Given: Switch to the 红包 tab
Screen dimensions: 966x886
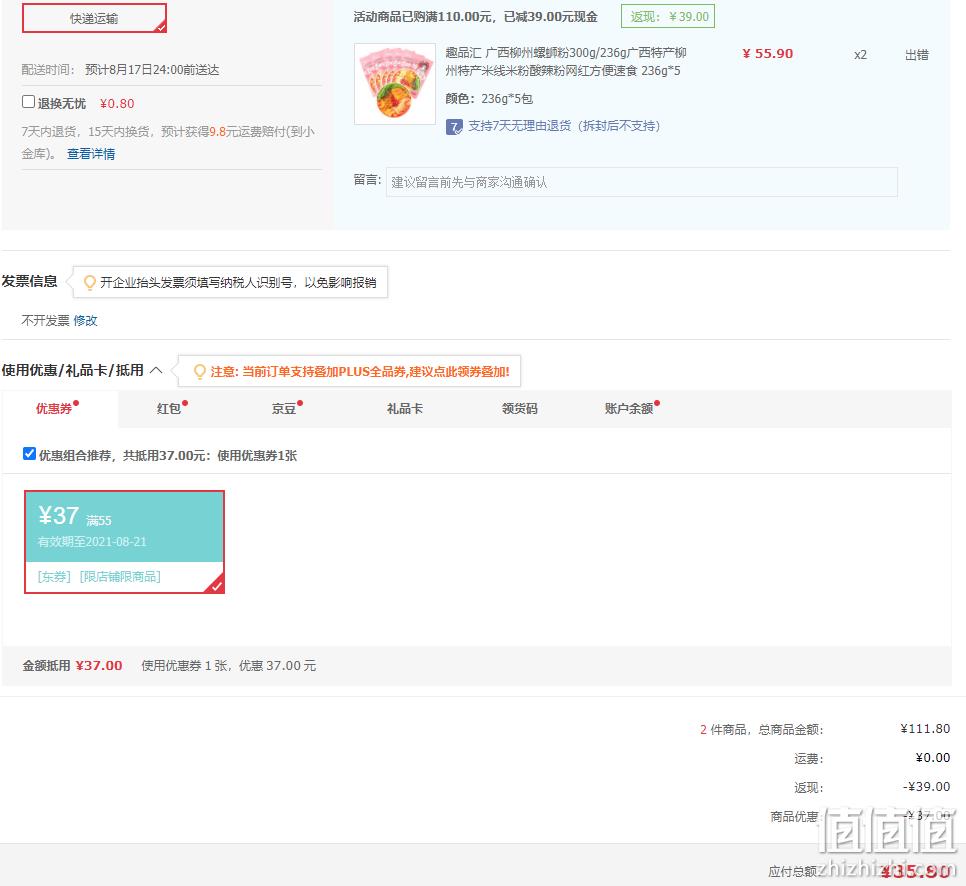Looking at the screenshot, I should [171, 408].
